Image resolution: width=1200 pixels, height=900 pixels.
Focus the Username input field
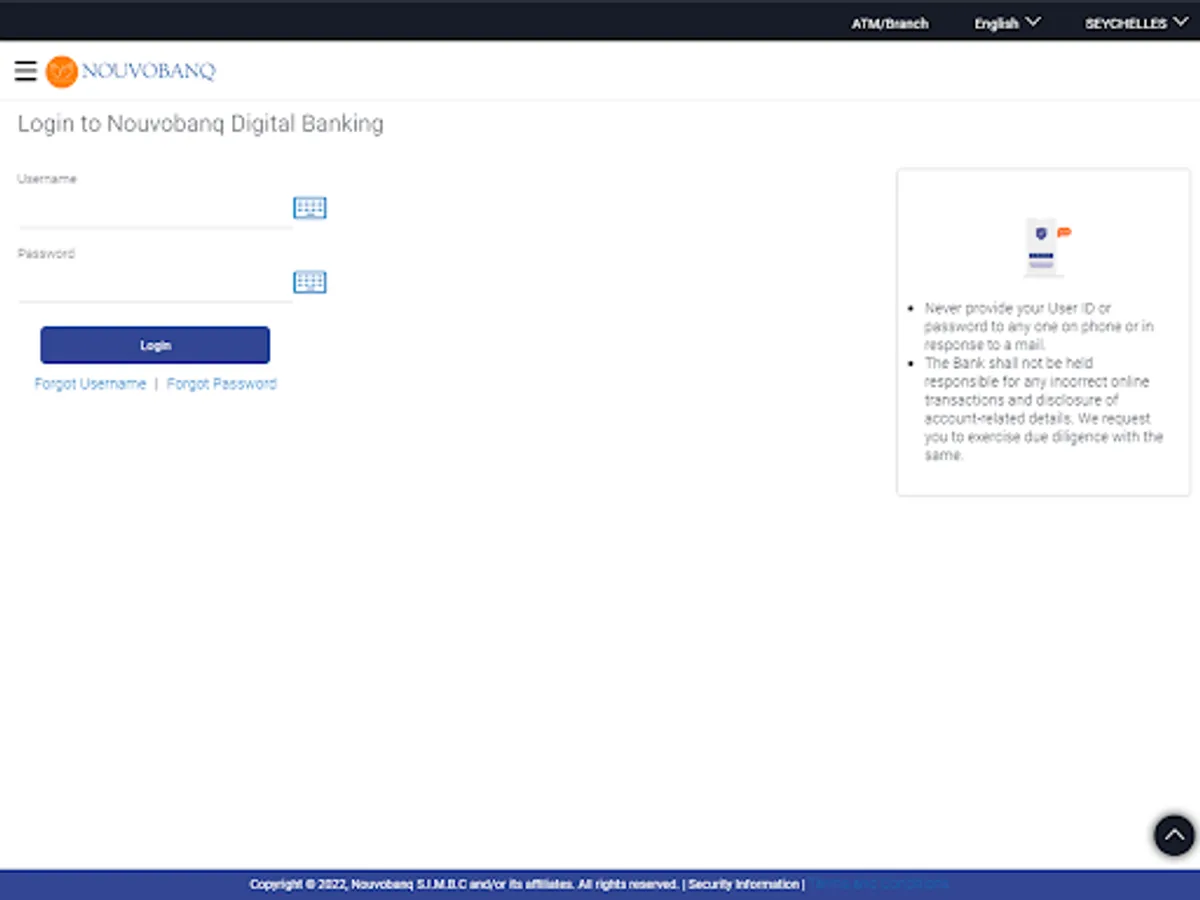[155, 210]
